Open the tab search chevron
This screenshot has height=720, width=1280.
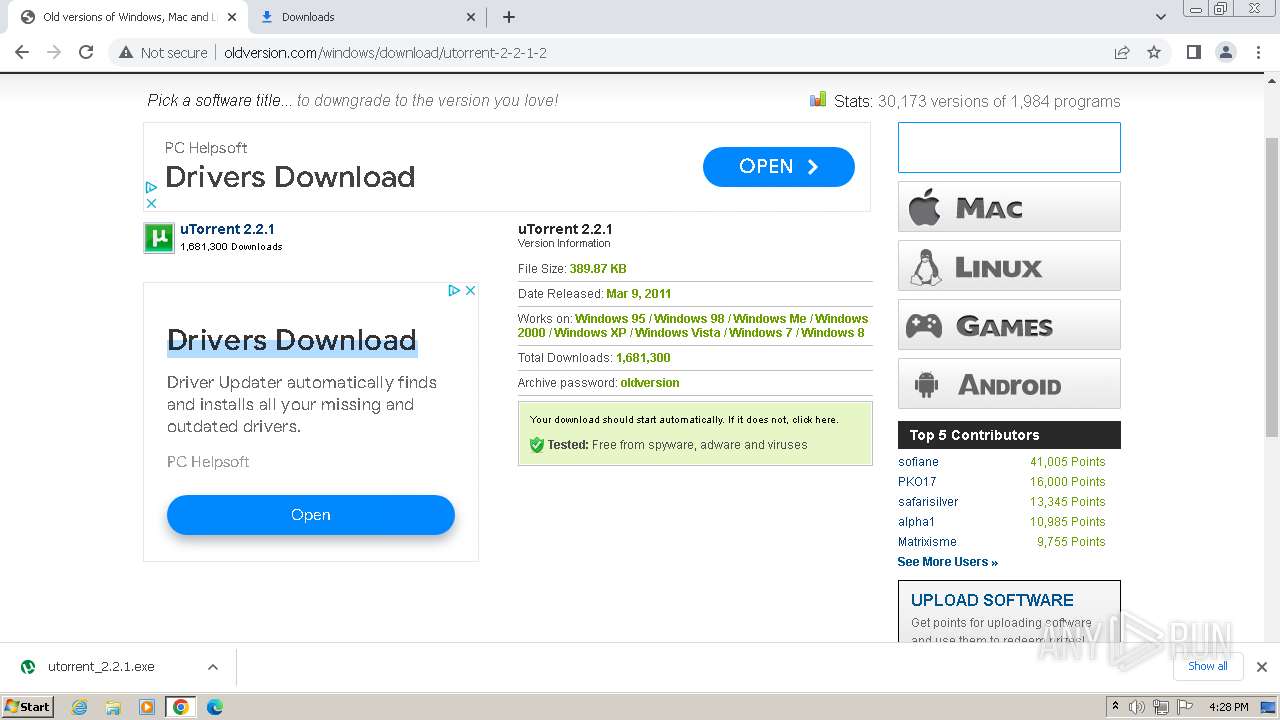click(x=1161, y=17)
